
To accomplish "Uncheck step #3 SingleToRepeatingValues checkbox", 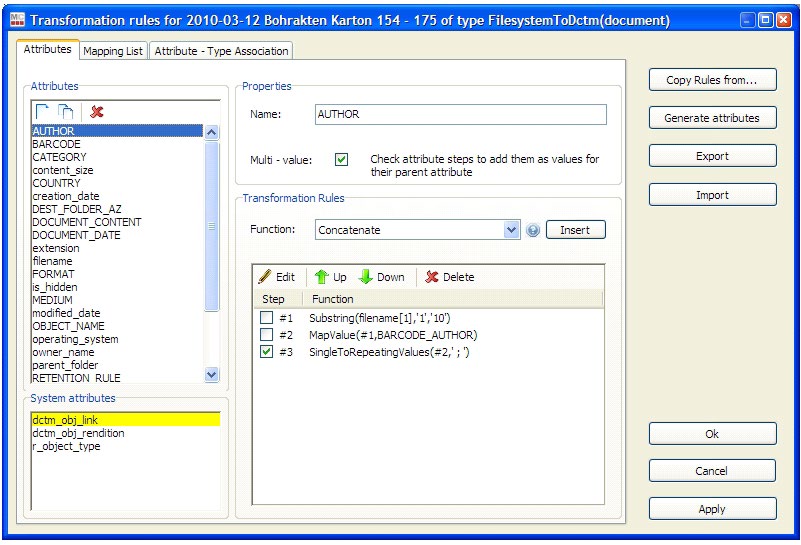I will [267, 351].
